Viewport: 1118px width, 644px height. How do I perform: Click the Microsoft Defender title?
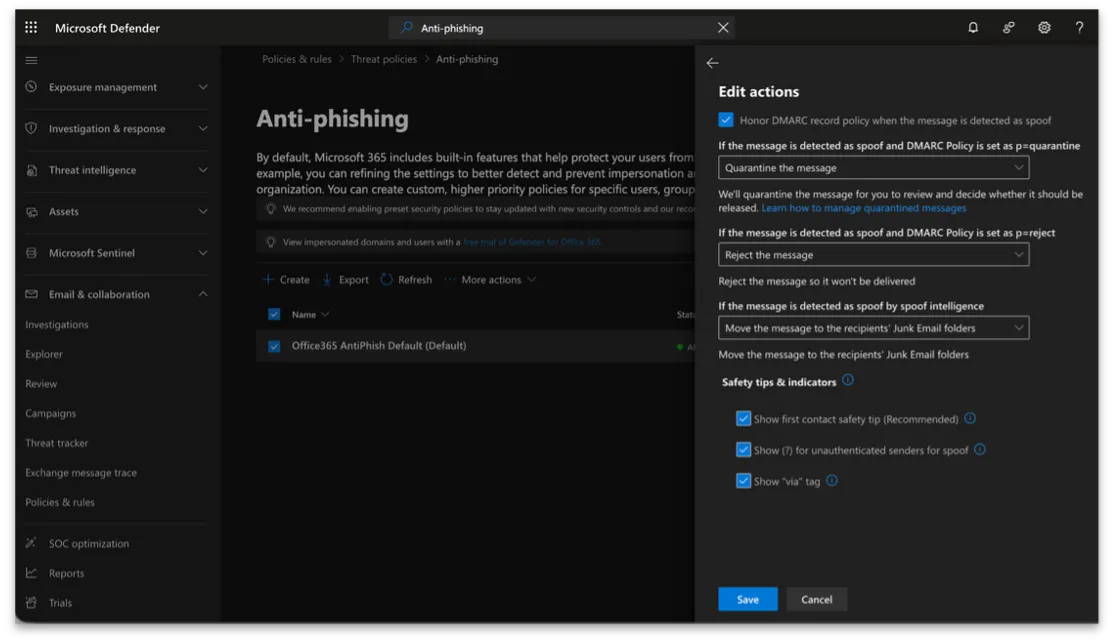[x=108, y=28]
